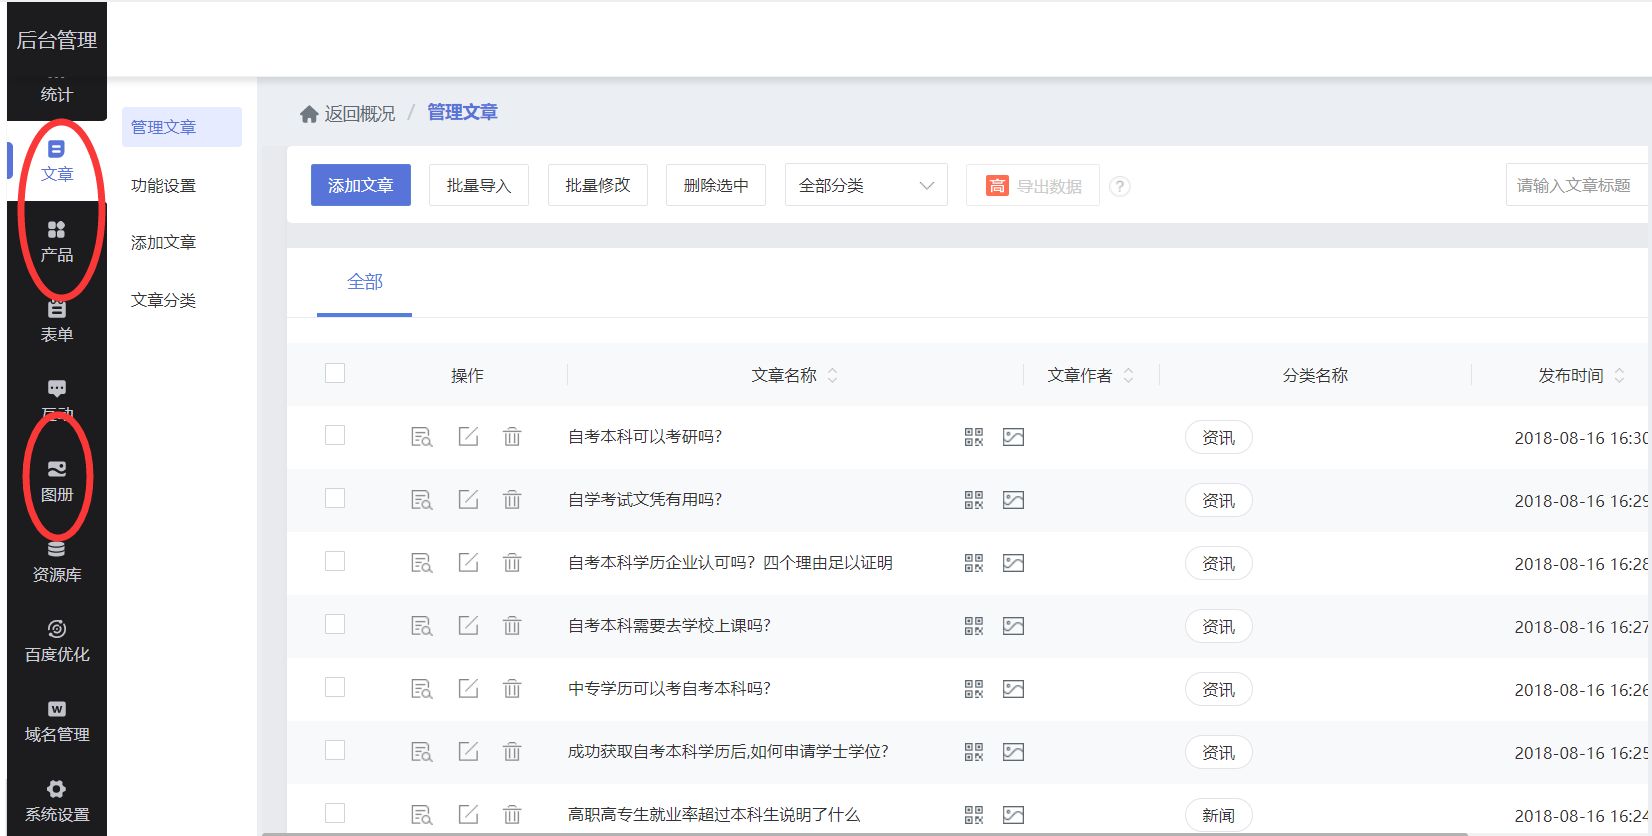The width and height of the screenshot is (1652, 836).
Task: Show QR code for 自考本科可以考研吗？
Action: point(974,437)
